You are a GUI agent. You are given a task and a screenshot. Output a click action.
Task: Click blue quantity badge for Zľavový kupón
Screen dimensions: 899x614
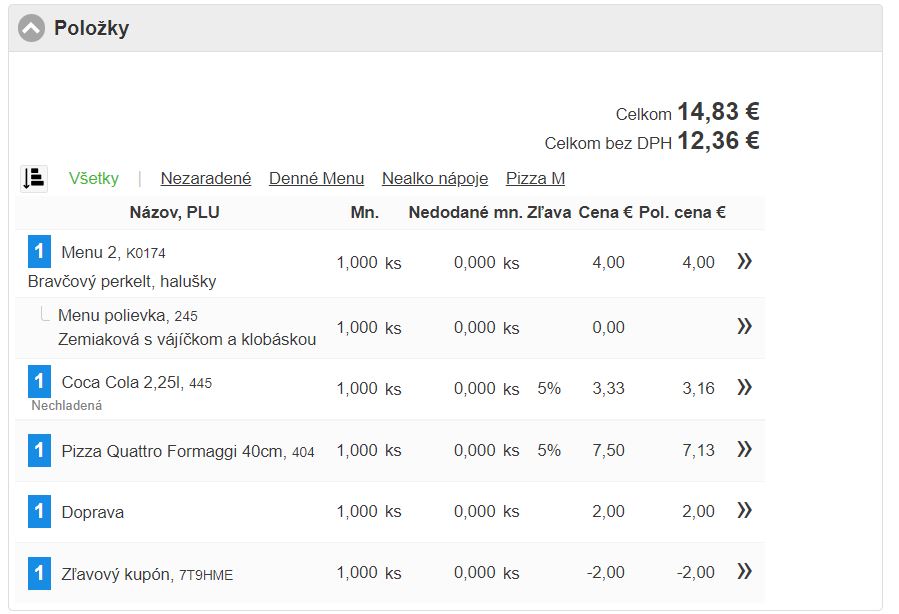pyautogui.click(x=39, y=573)
